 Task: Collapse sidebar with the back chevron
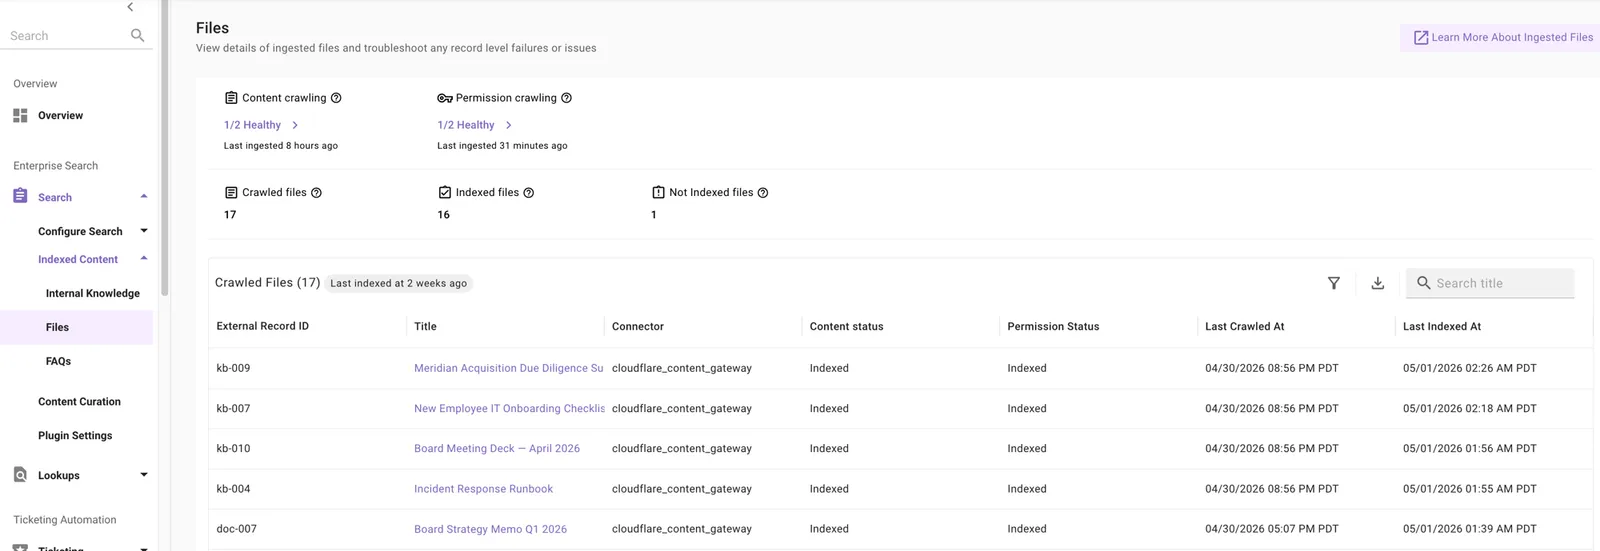[x=130, y=7]
